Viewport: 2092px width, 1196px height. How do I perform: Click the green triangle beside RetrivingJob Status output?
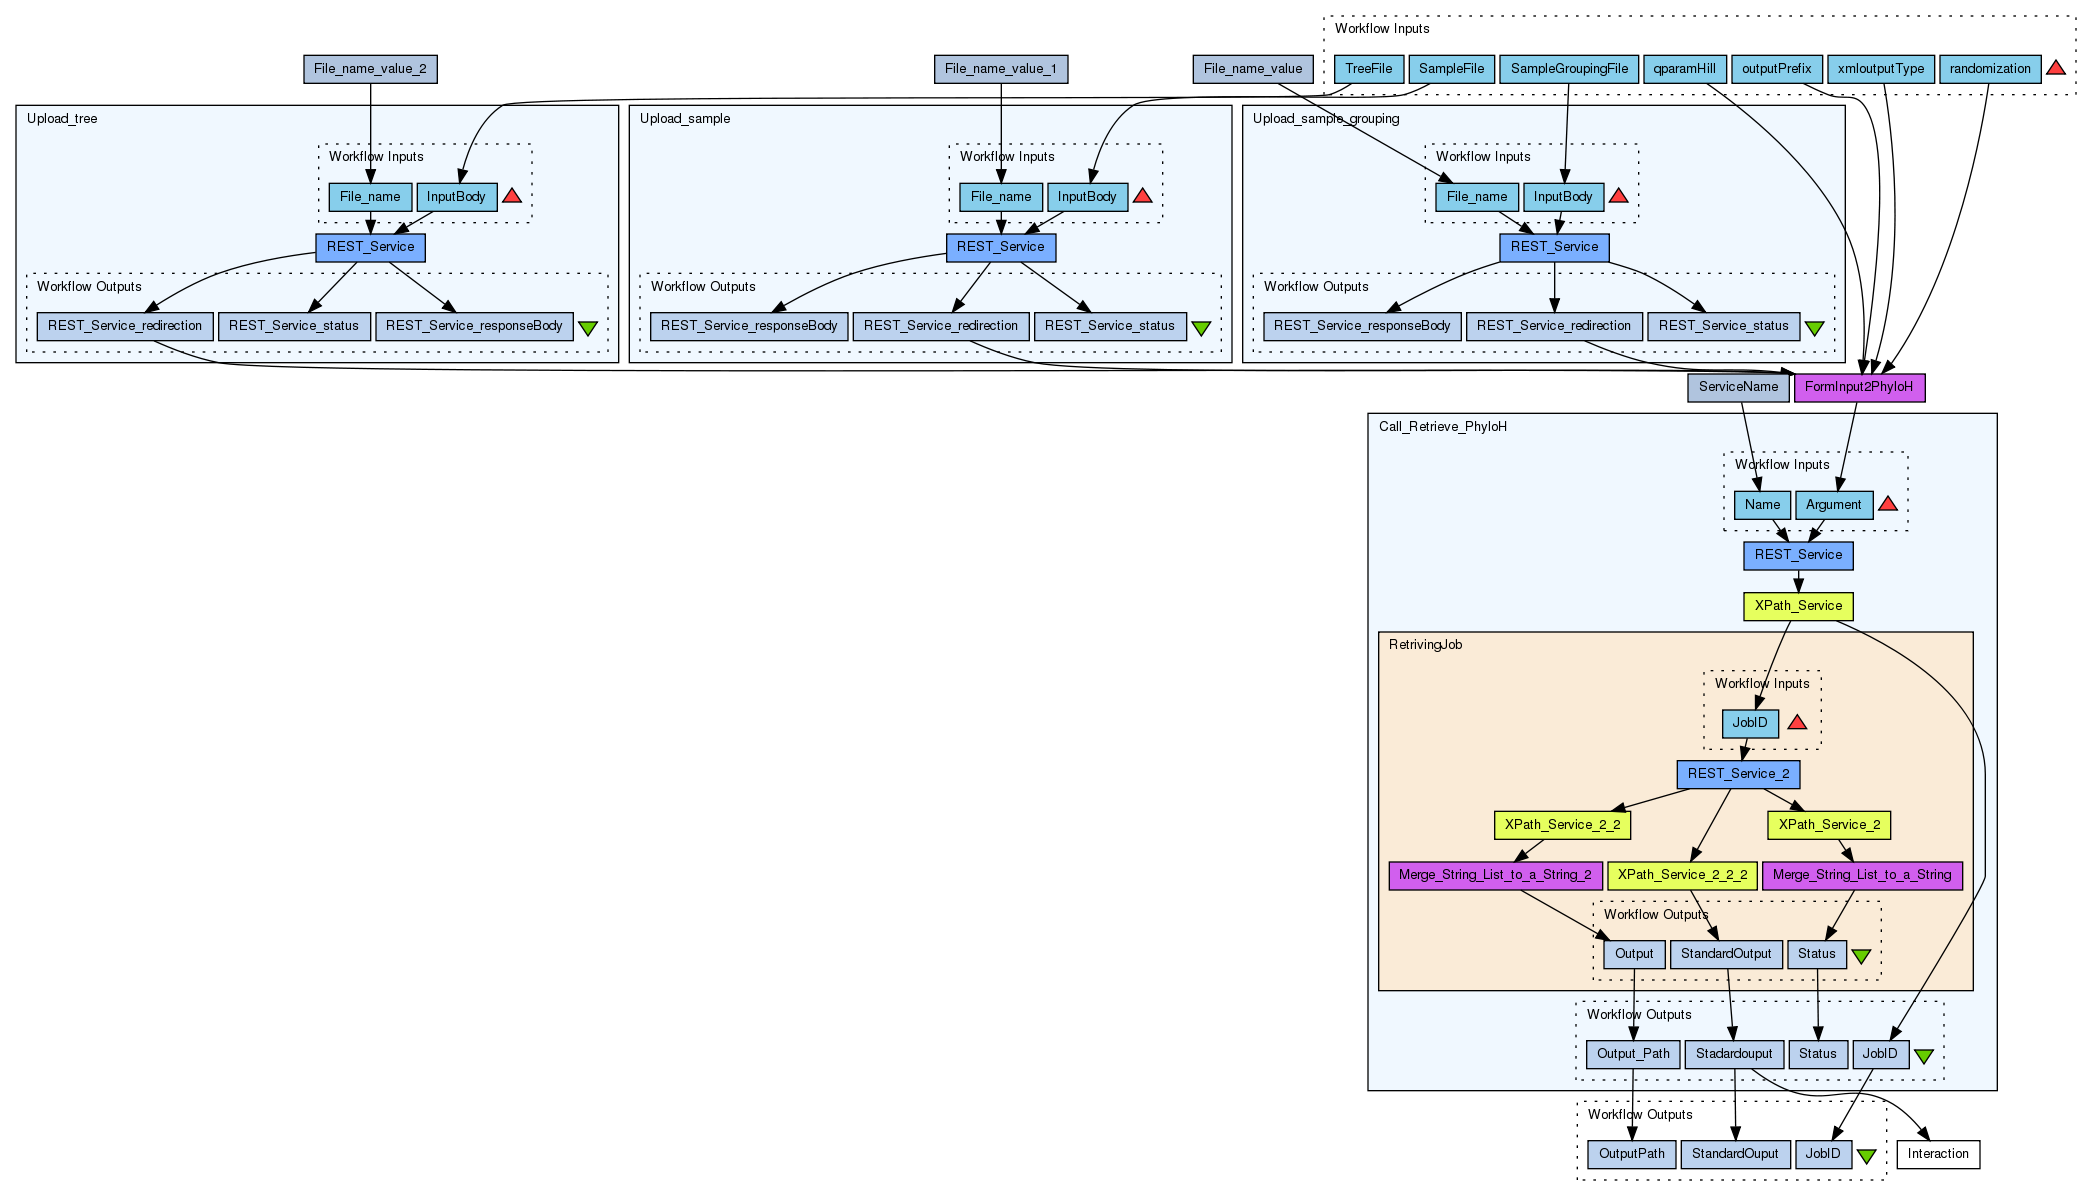pyautogui.click(x=1860, y=956)
